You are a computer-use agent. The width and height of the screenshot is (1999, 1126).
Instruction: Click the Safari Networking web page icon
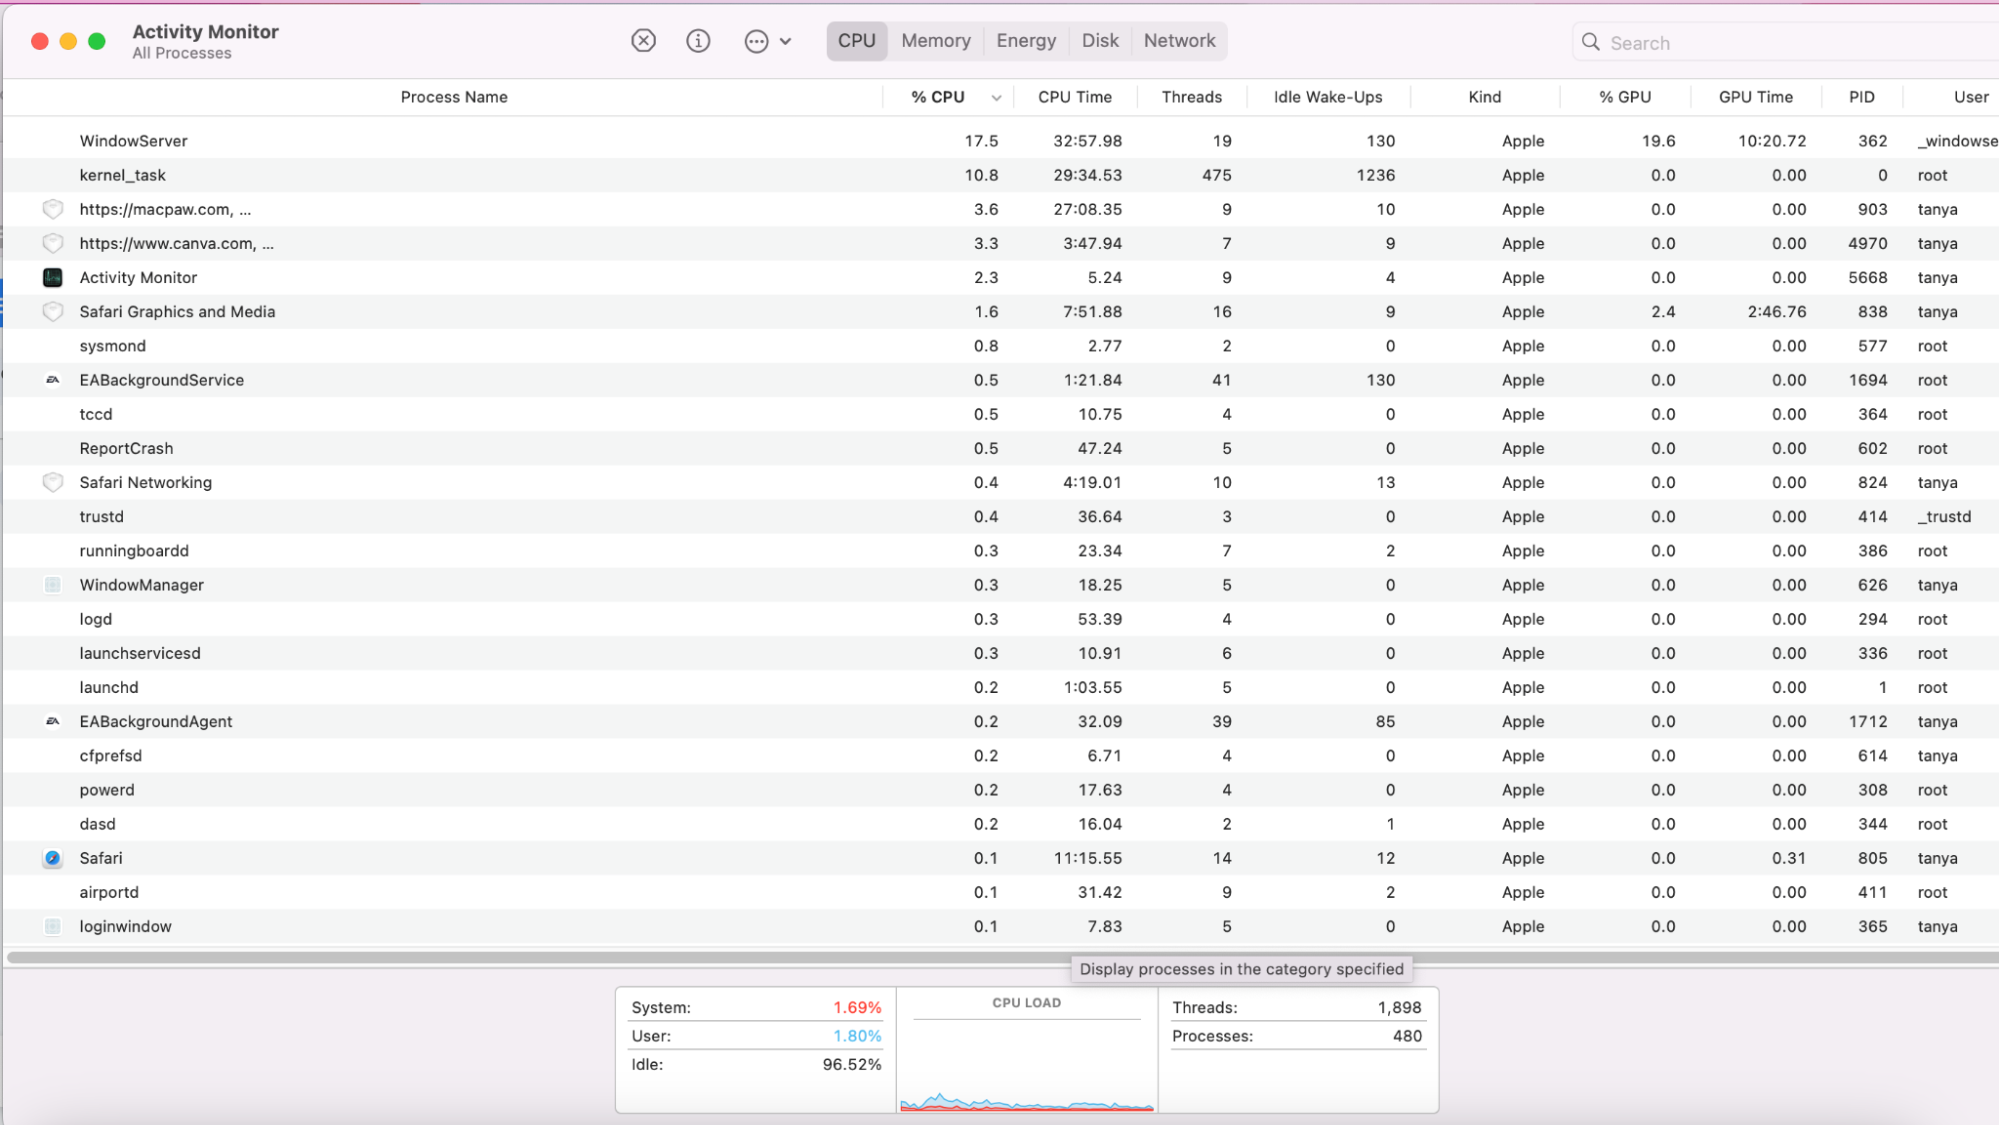(53, 482)
